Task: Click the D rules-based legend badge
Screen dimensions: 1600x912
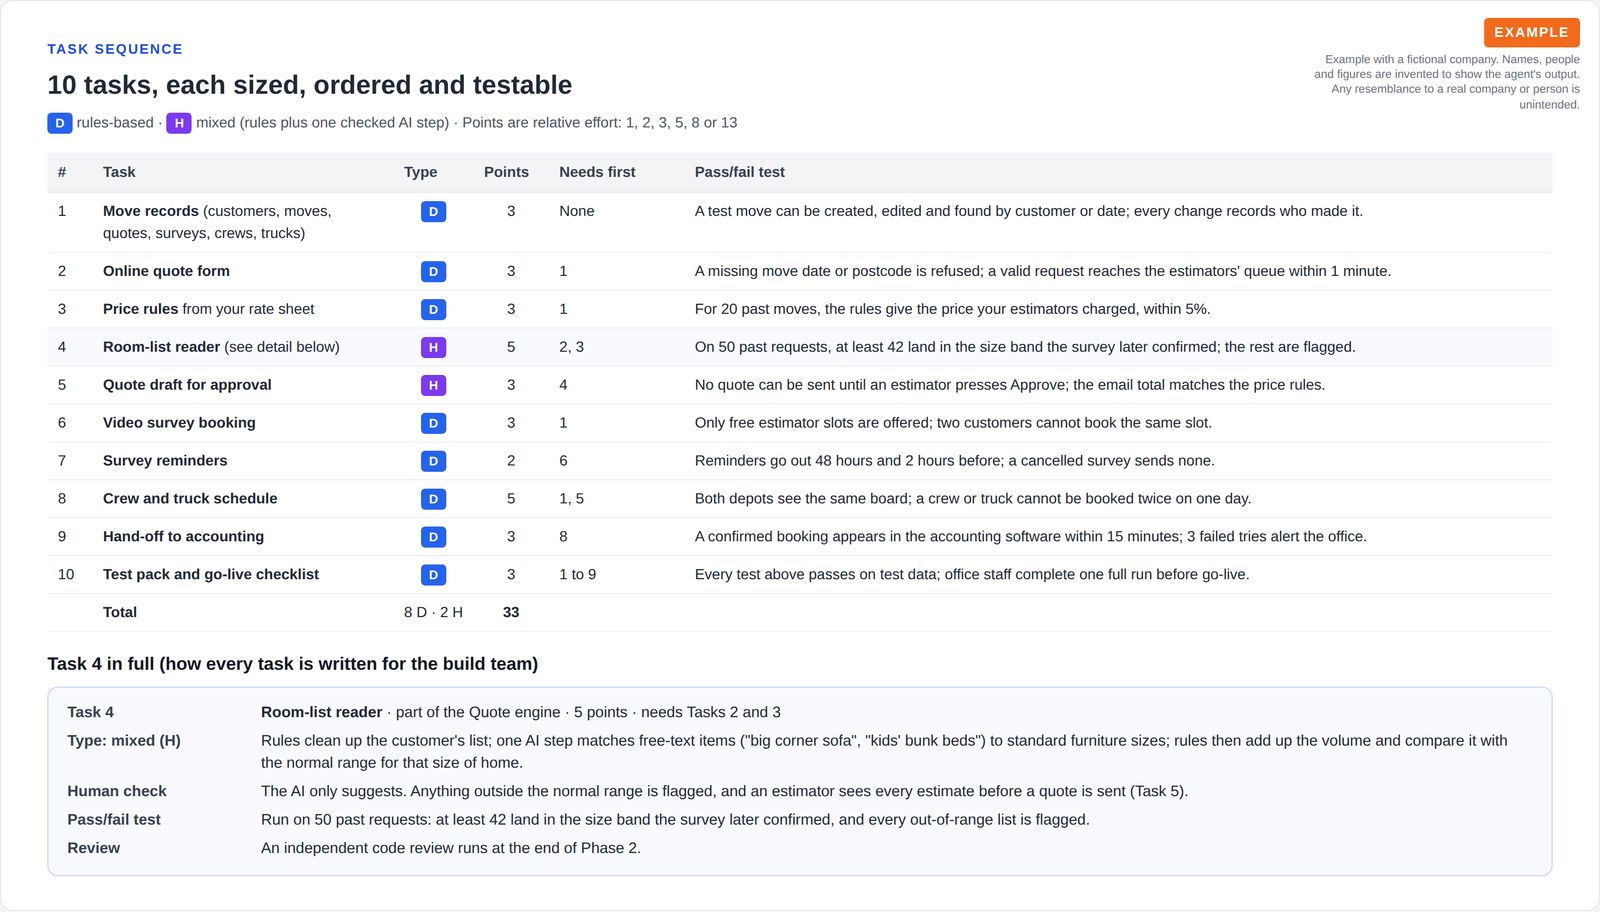Action: [59, 123]
